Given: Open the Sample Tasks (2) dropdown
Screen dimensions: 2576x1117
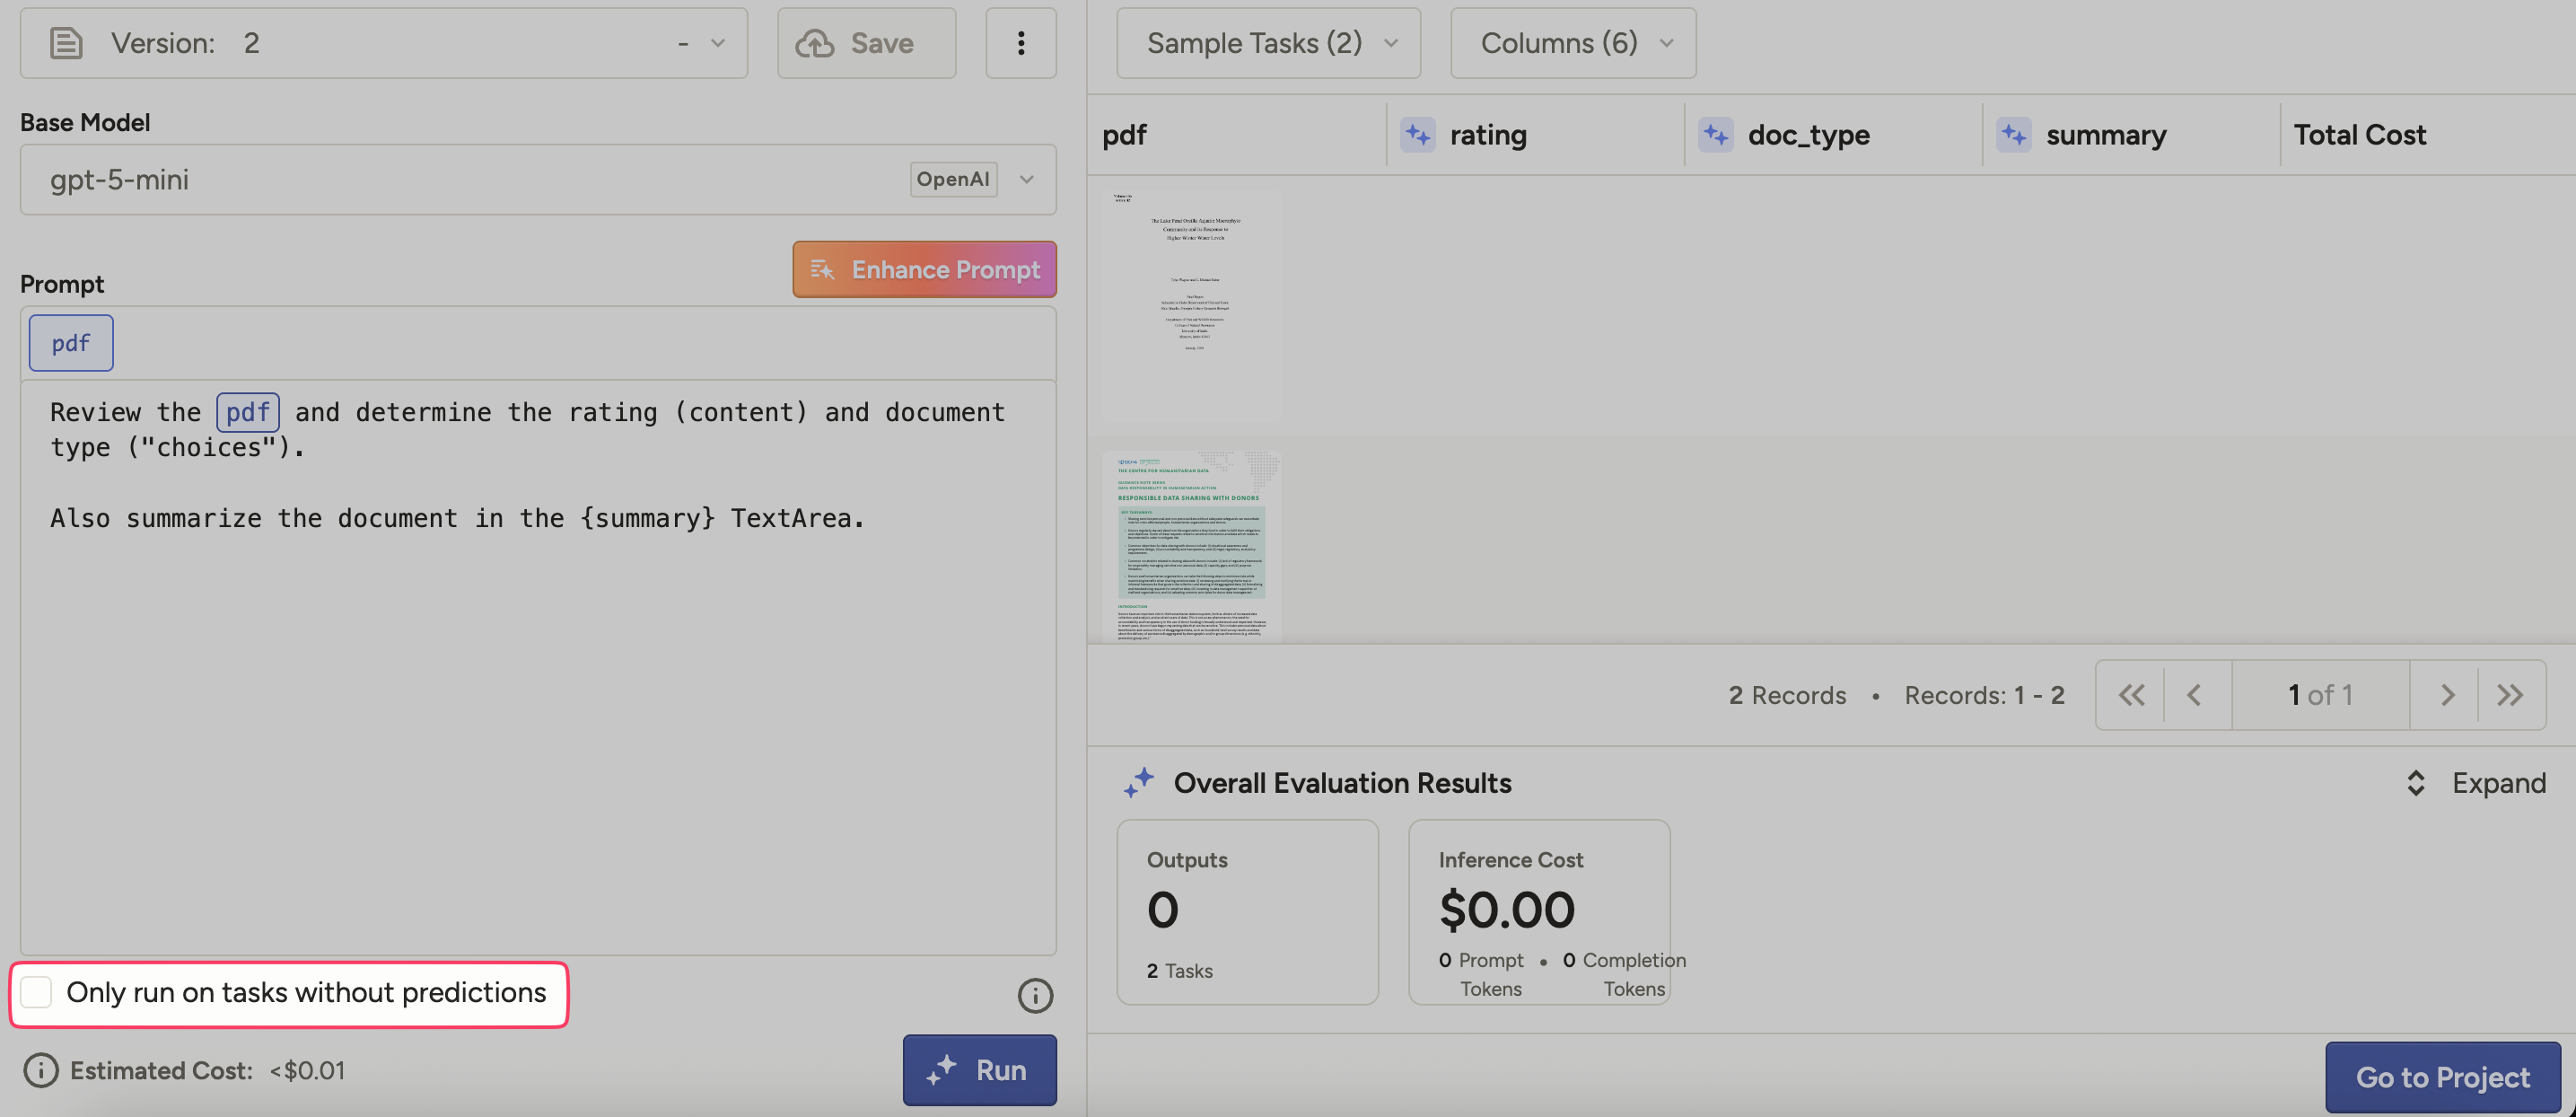Looking at the screenshot, I should [x=1267, y=43].
